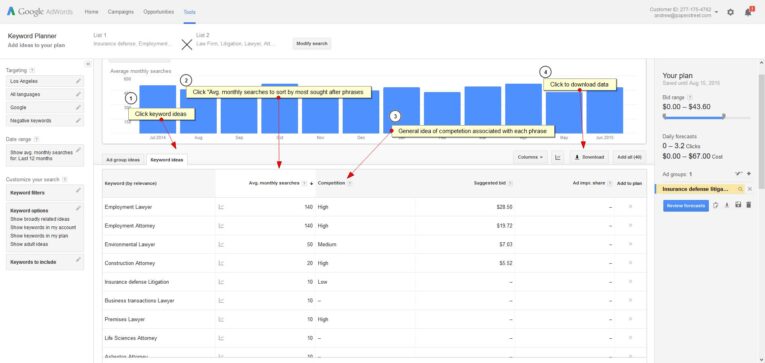Show trend chart for Environmental Lawyer
765x363 pixels.
[x=221, y=244]
